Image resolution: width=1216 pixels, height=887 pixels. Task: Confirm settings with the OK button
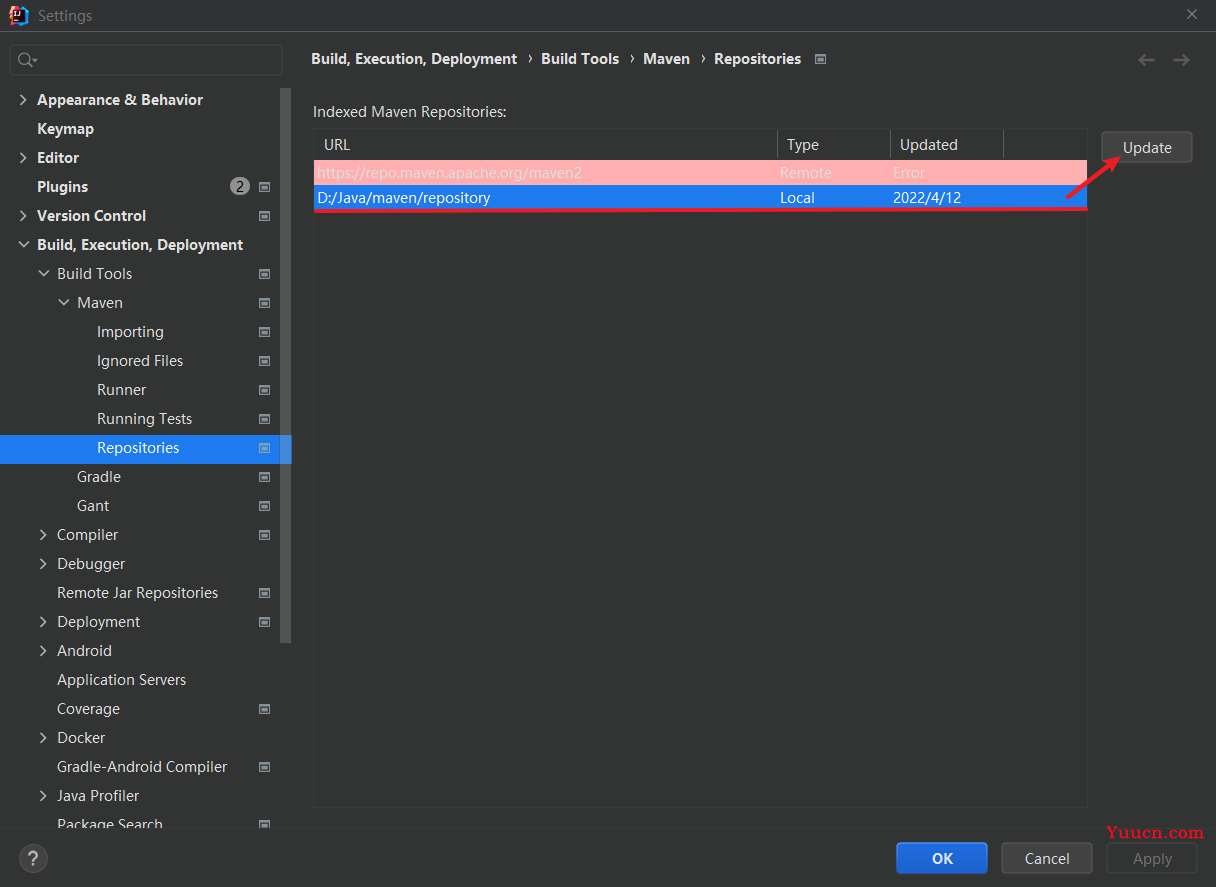click(942, 858)
